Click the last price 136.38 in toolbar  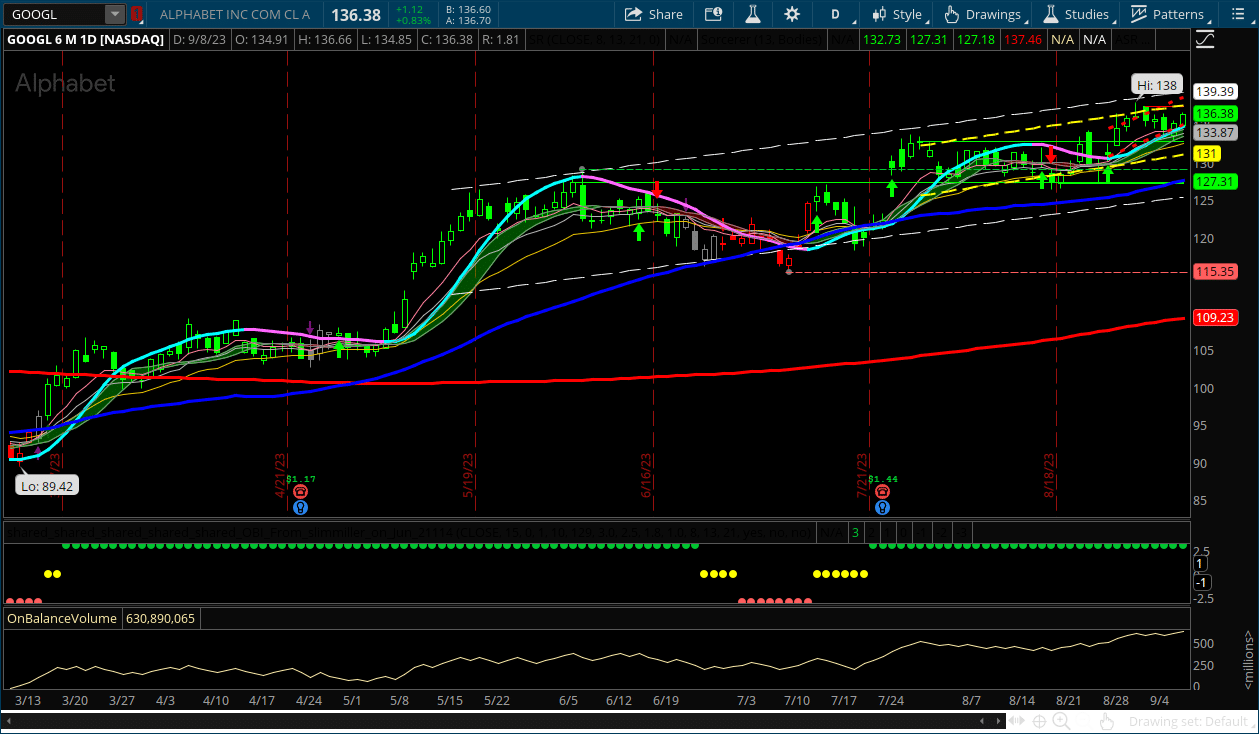tap(356, 15)
